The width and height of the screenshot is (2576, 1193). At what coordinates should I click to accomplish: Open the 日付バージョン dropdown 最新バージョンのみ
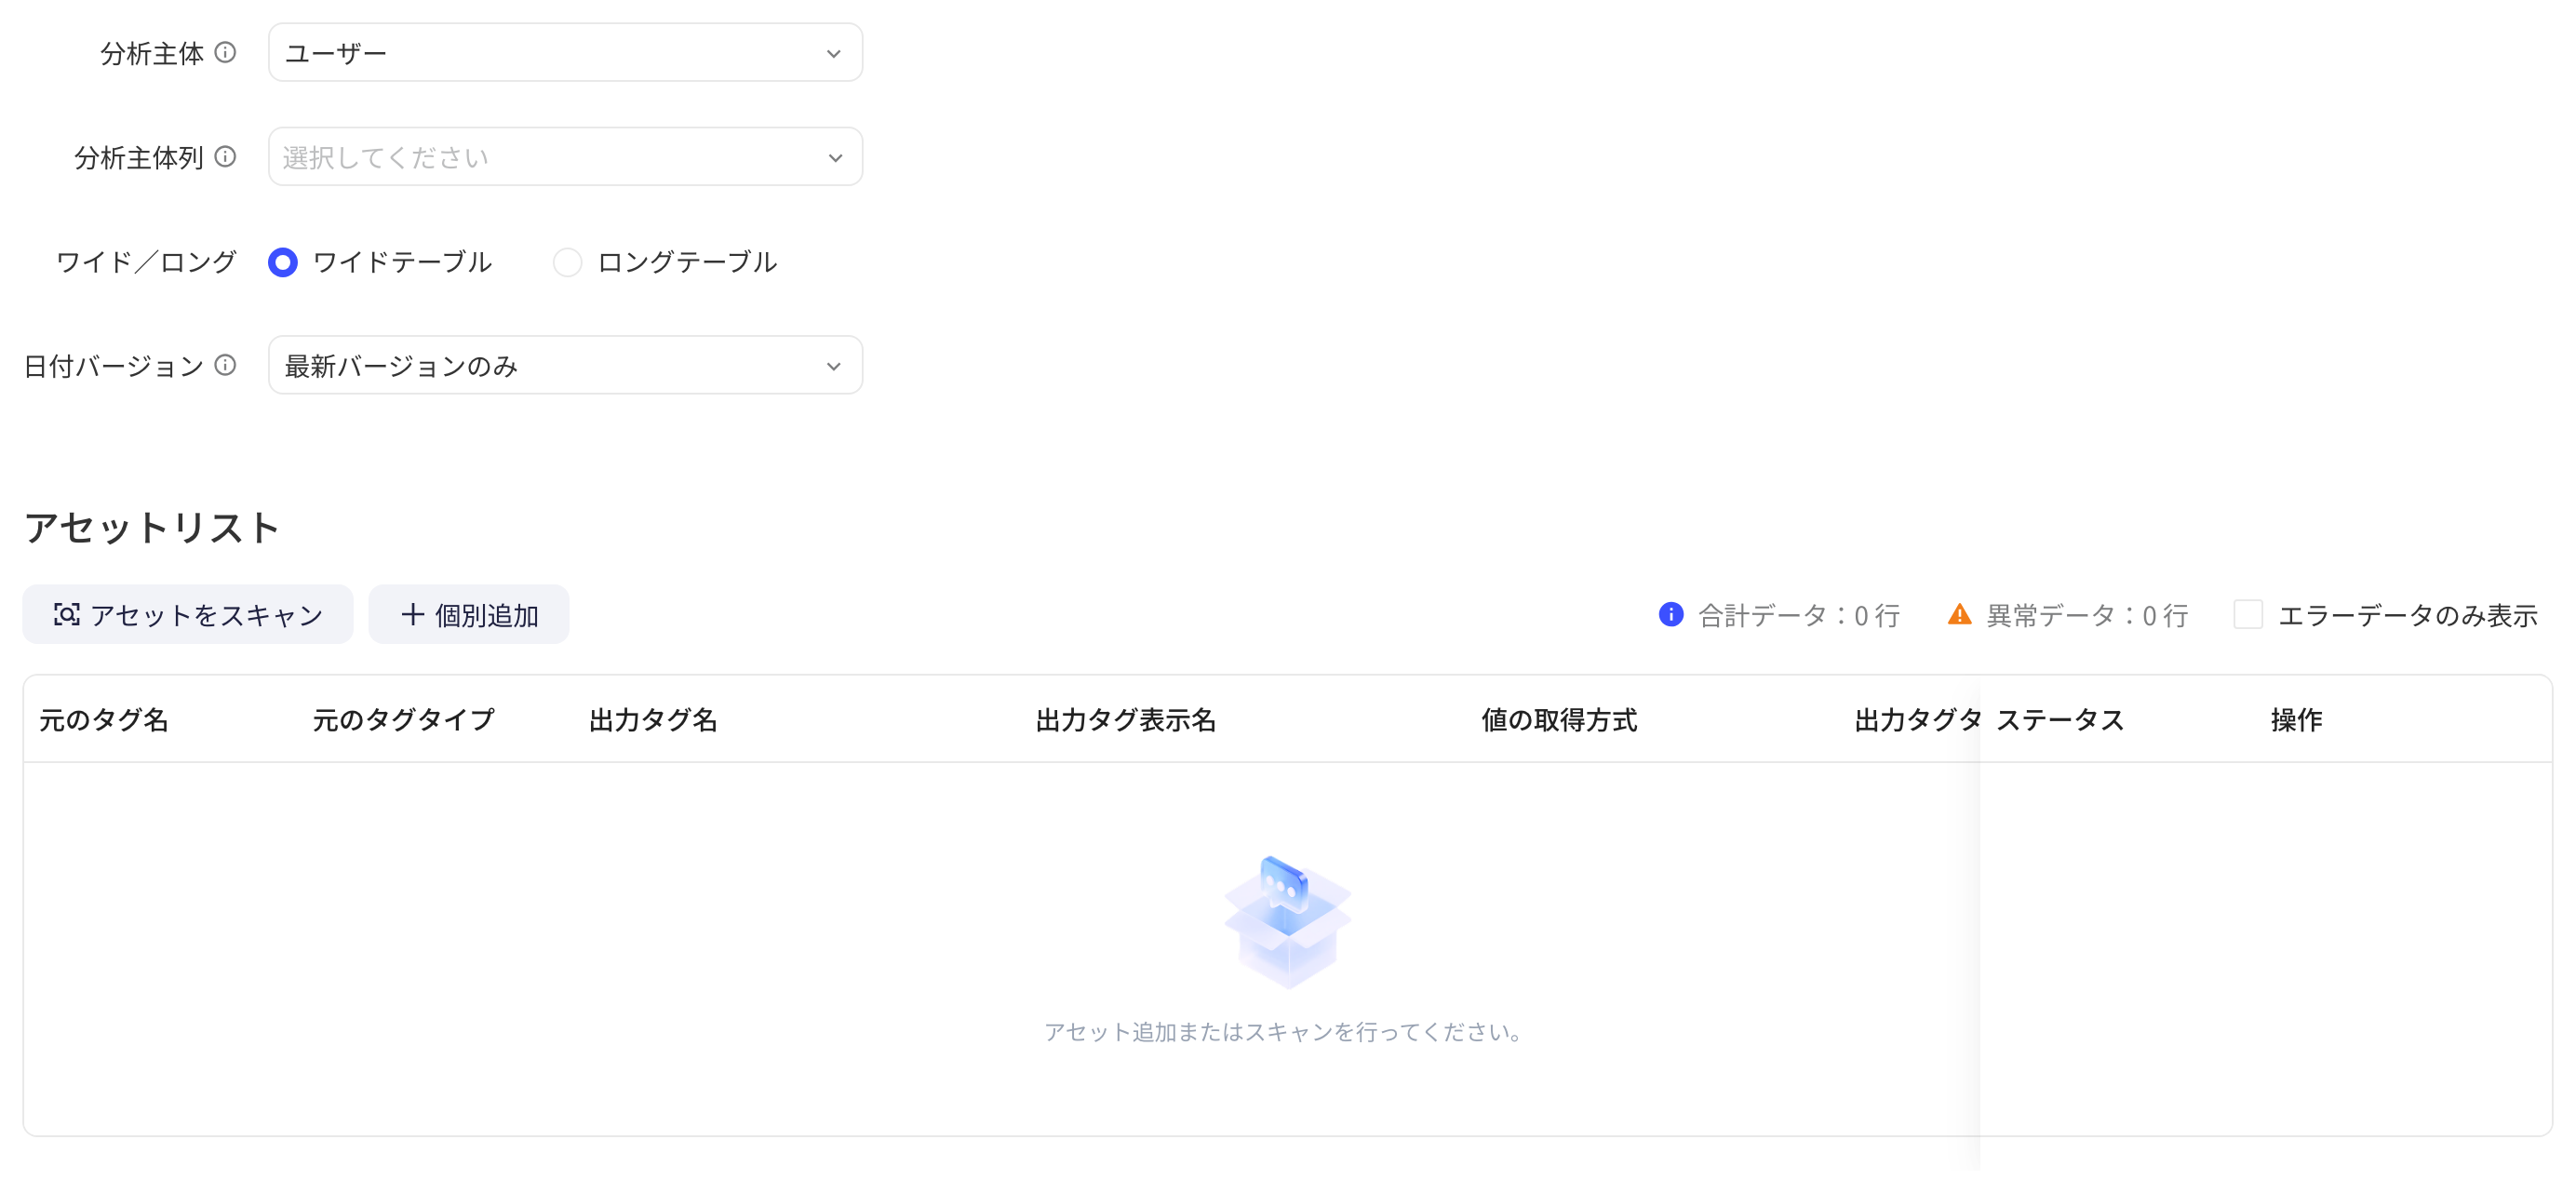coord(565,365)
